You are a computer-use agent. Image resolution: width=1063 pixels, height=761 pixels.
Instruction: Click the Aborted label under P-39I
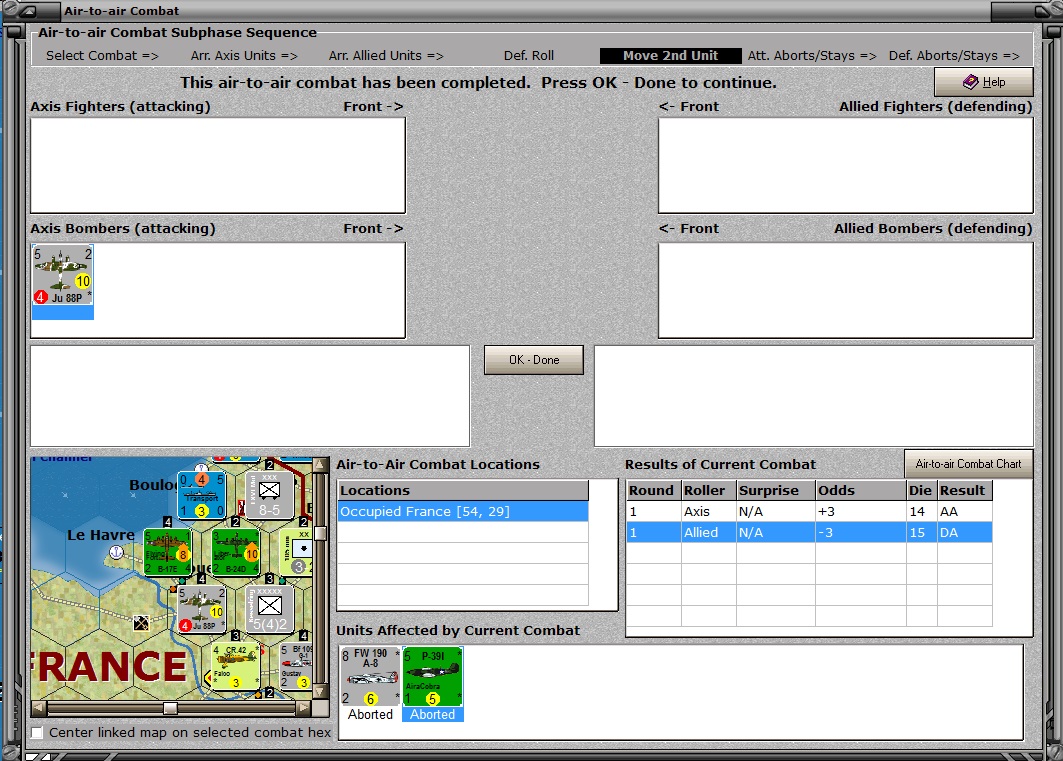433,714
